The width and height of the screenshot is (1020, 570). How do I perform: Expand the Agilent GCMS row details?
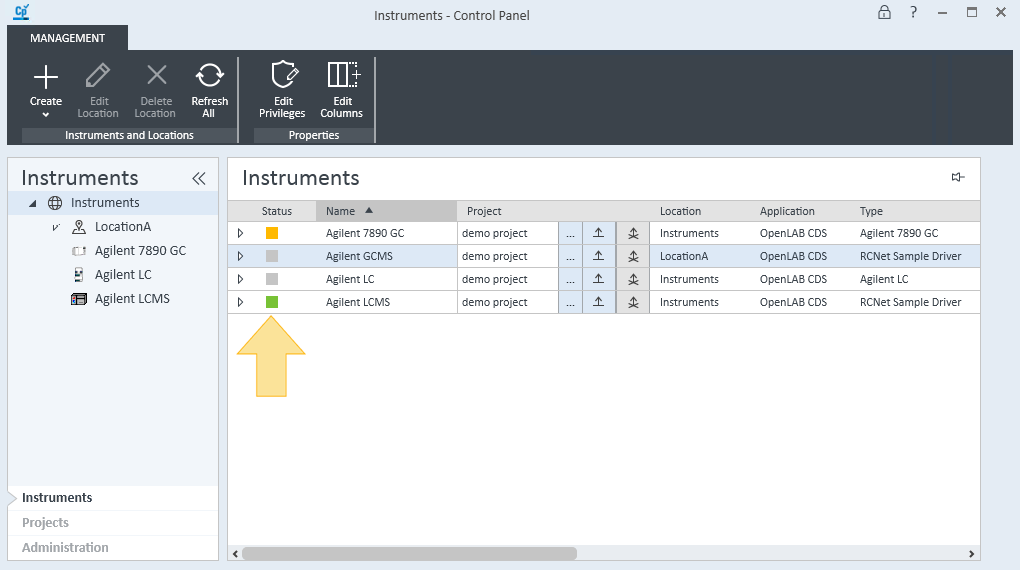(x=240, y=256)
